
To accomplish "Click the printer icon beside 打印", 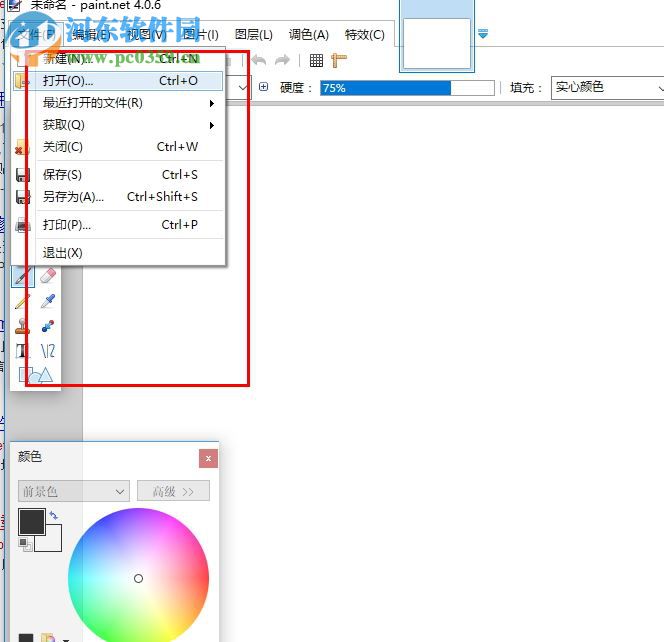I will 22,224.
